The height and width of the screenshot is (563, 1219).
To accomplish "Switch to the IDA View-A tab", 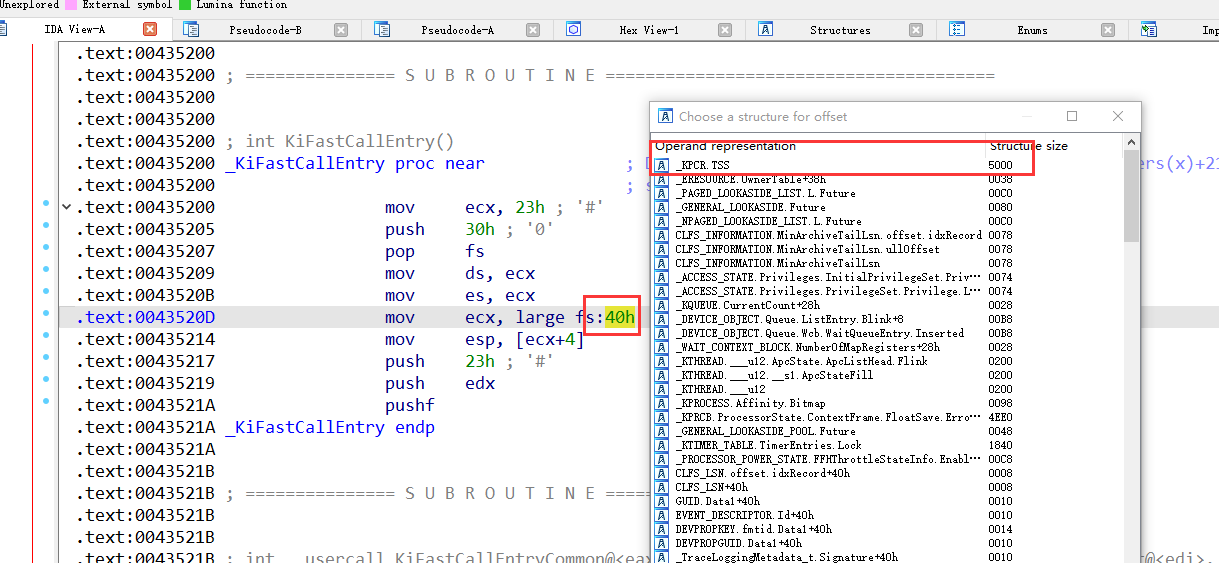I will (x=74, y=30).
